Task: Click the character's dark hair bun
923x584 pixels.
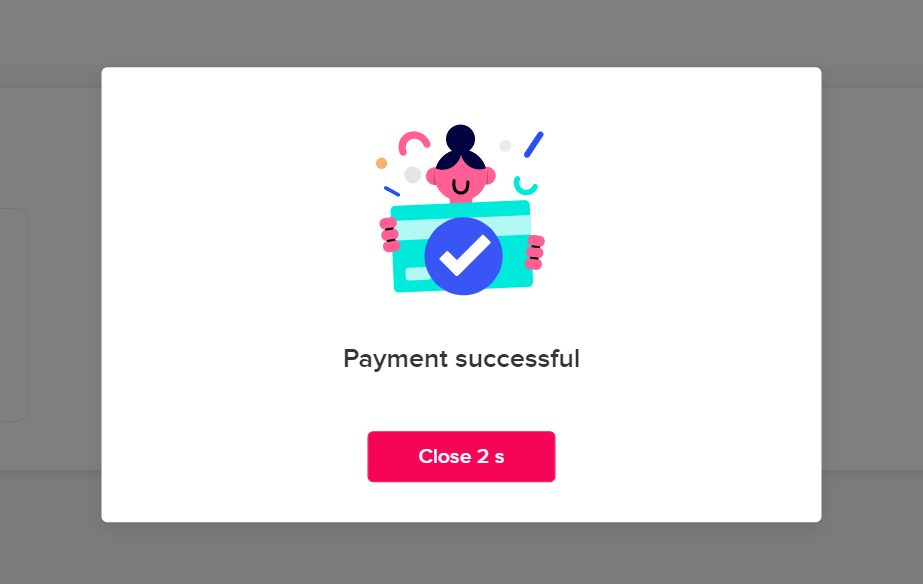Action: 460,139
